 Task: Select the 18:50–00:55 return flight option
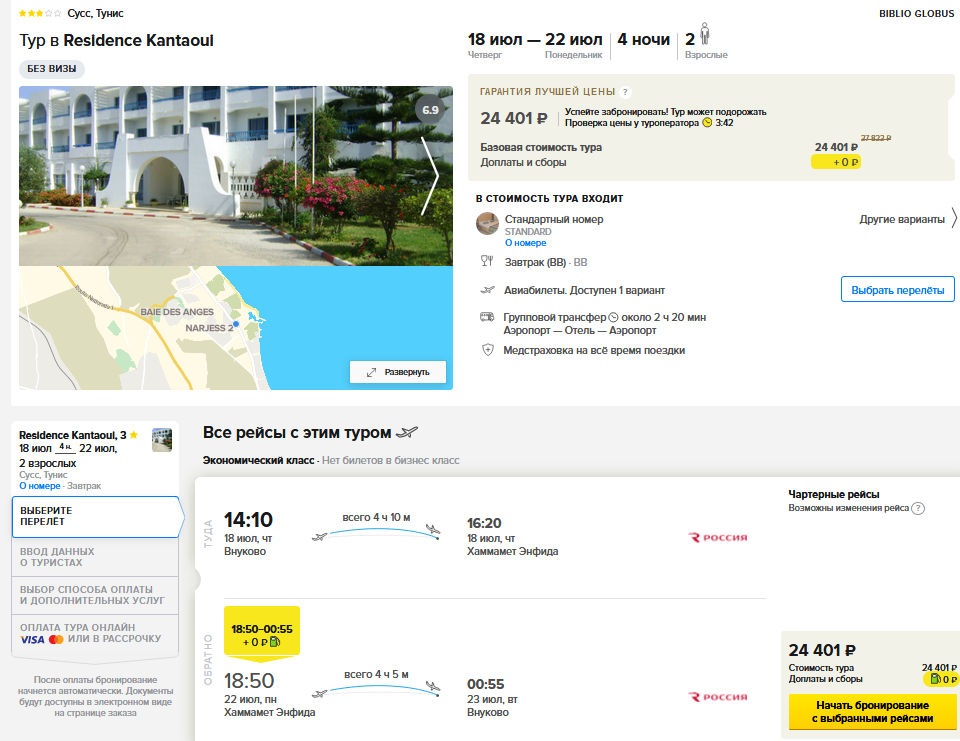pos(262,635)
